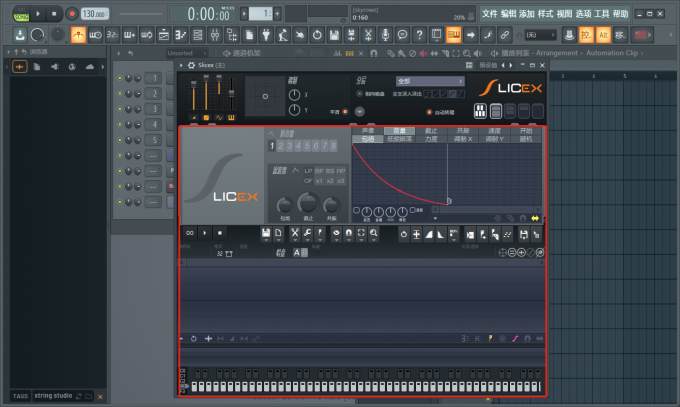The image size is (680, 407).
Task: Open the Slicex plugin menu arrow in title bar
Action: point(181,65)
